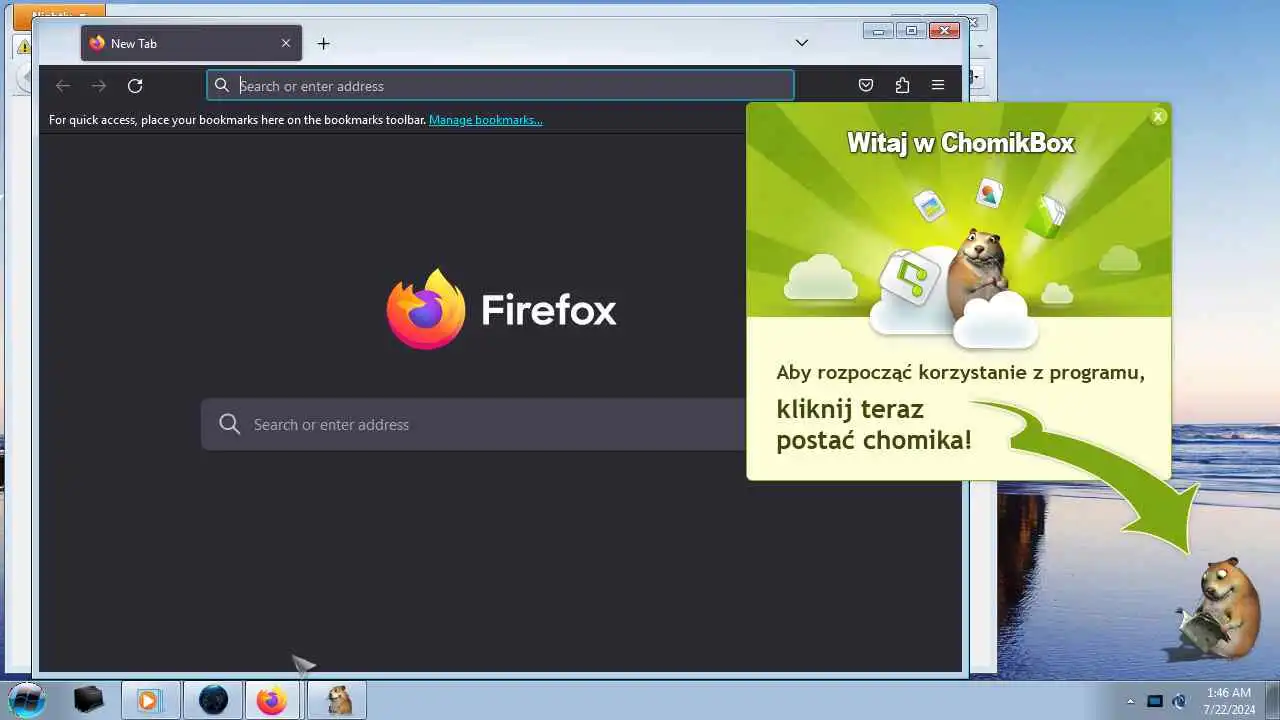
Task: Click the magnifier icon in center search box
Action: pyautogui.click(x=230, y=424)
